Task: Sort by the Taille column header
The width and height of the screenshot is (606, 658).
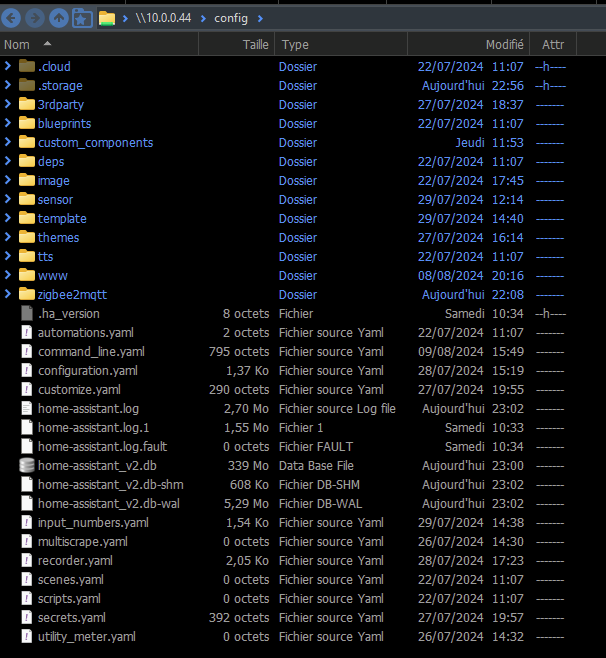Action: coord(256,45)
